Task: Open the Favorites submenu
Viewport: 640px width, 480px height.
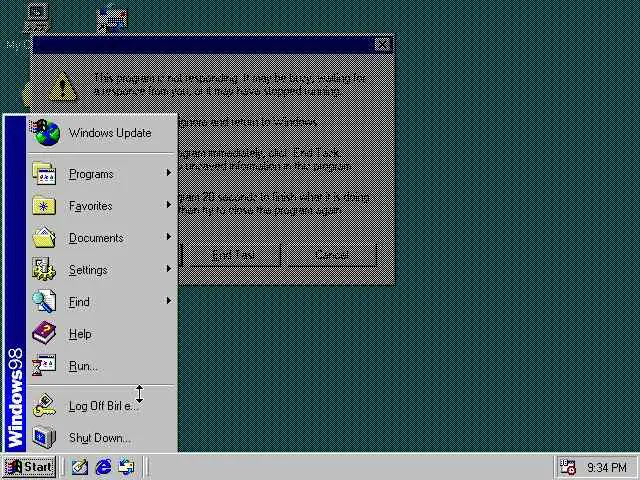Action: click(x=102, y=206)
